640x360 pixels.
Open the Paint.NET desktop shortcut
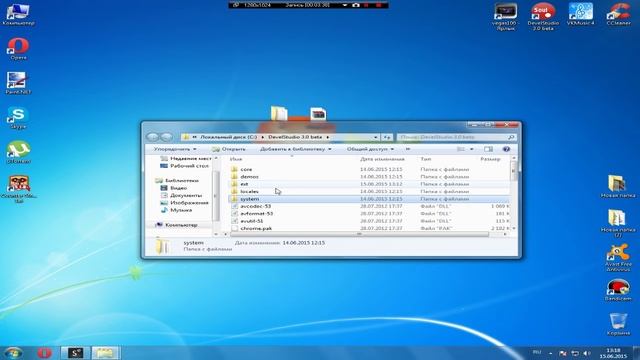(18, 83)
